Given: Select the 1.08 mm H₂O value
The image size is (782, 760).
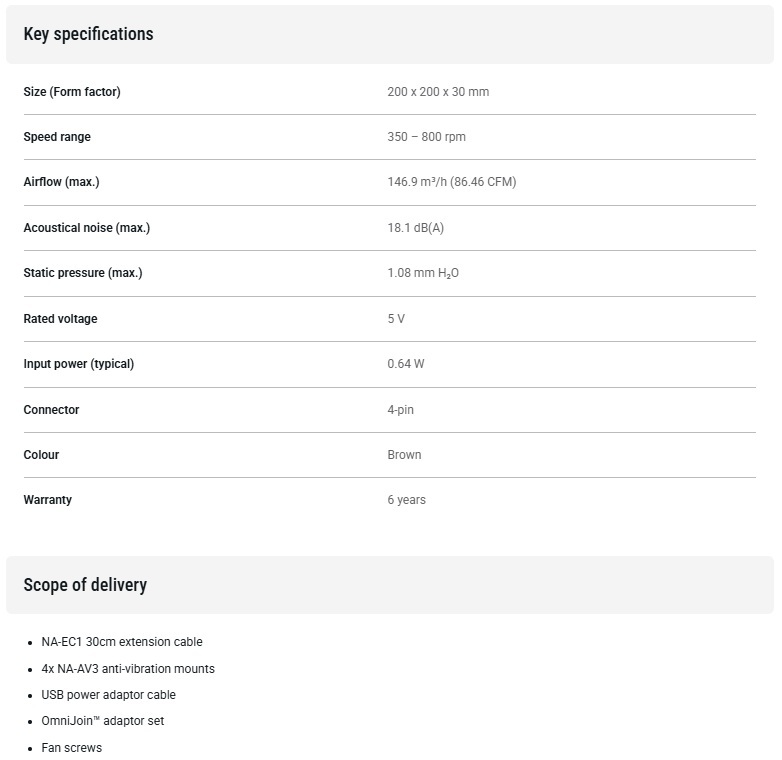Looking at the screenshot, I should point(423,273).
